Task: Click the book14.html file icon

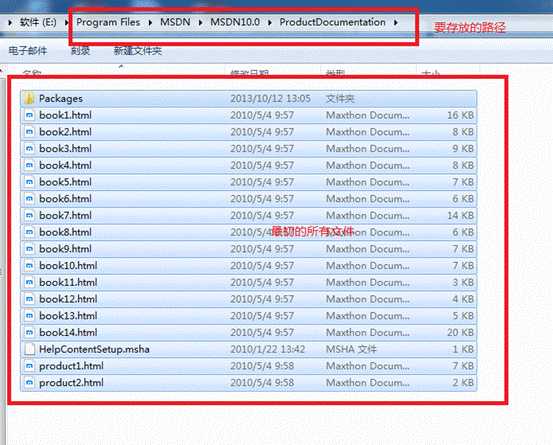Action: tap(30, 333)
